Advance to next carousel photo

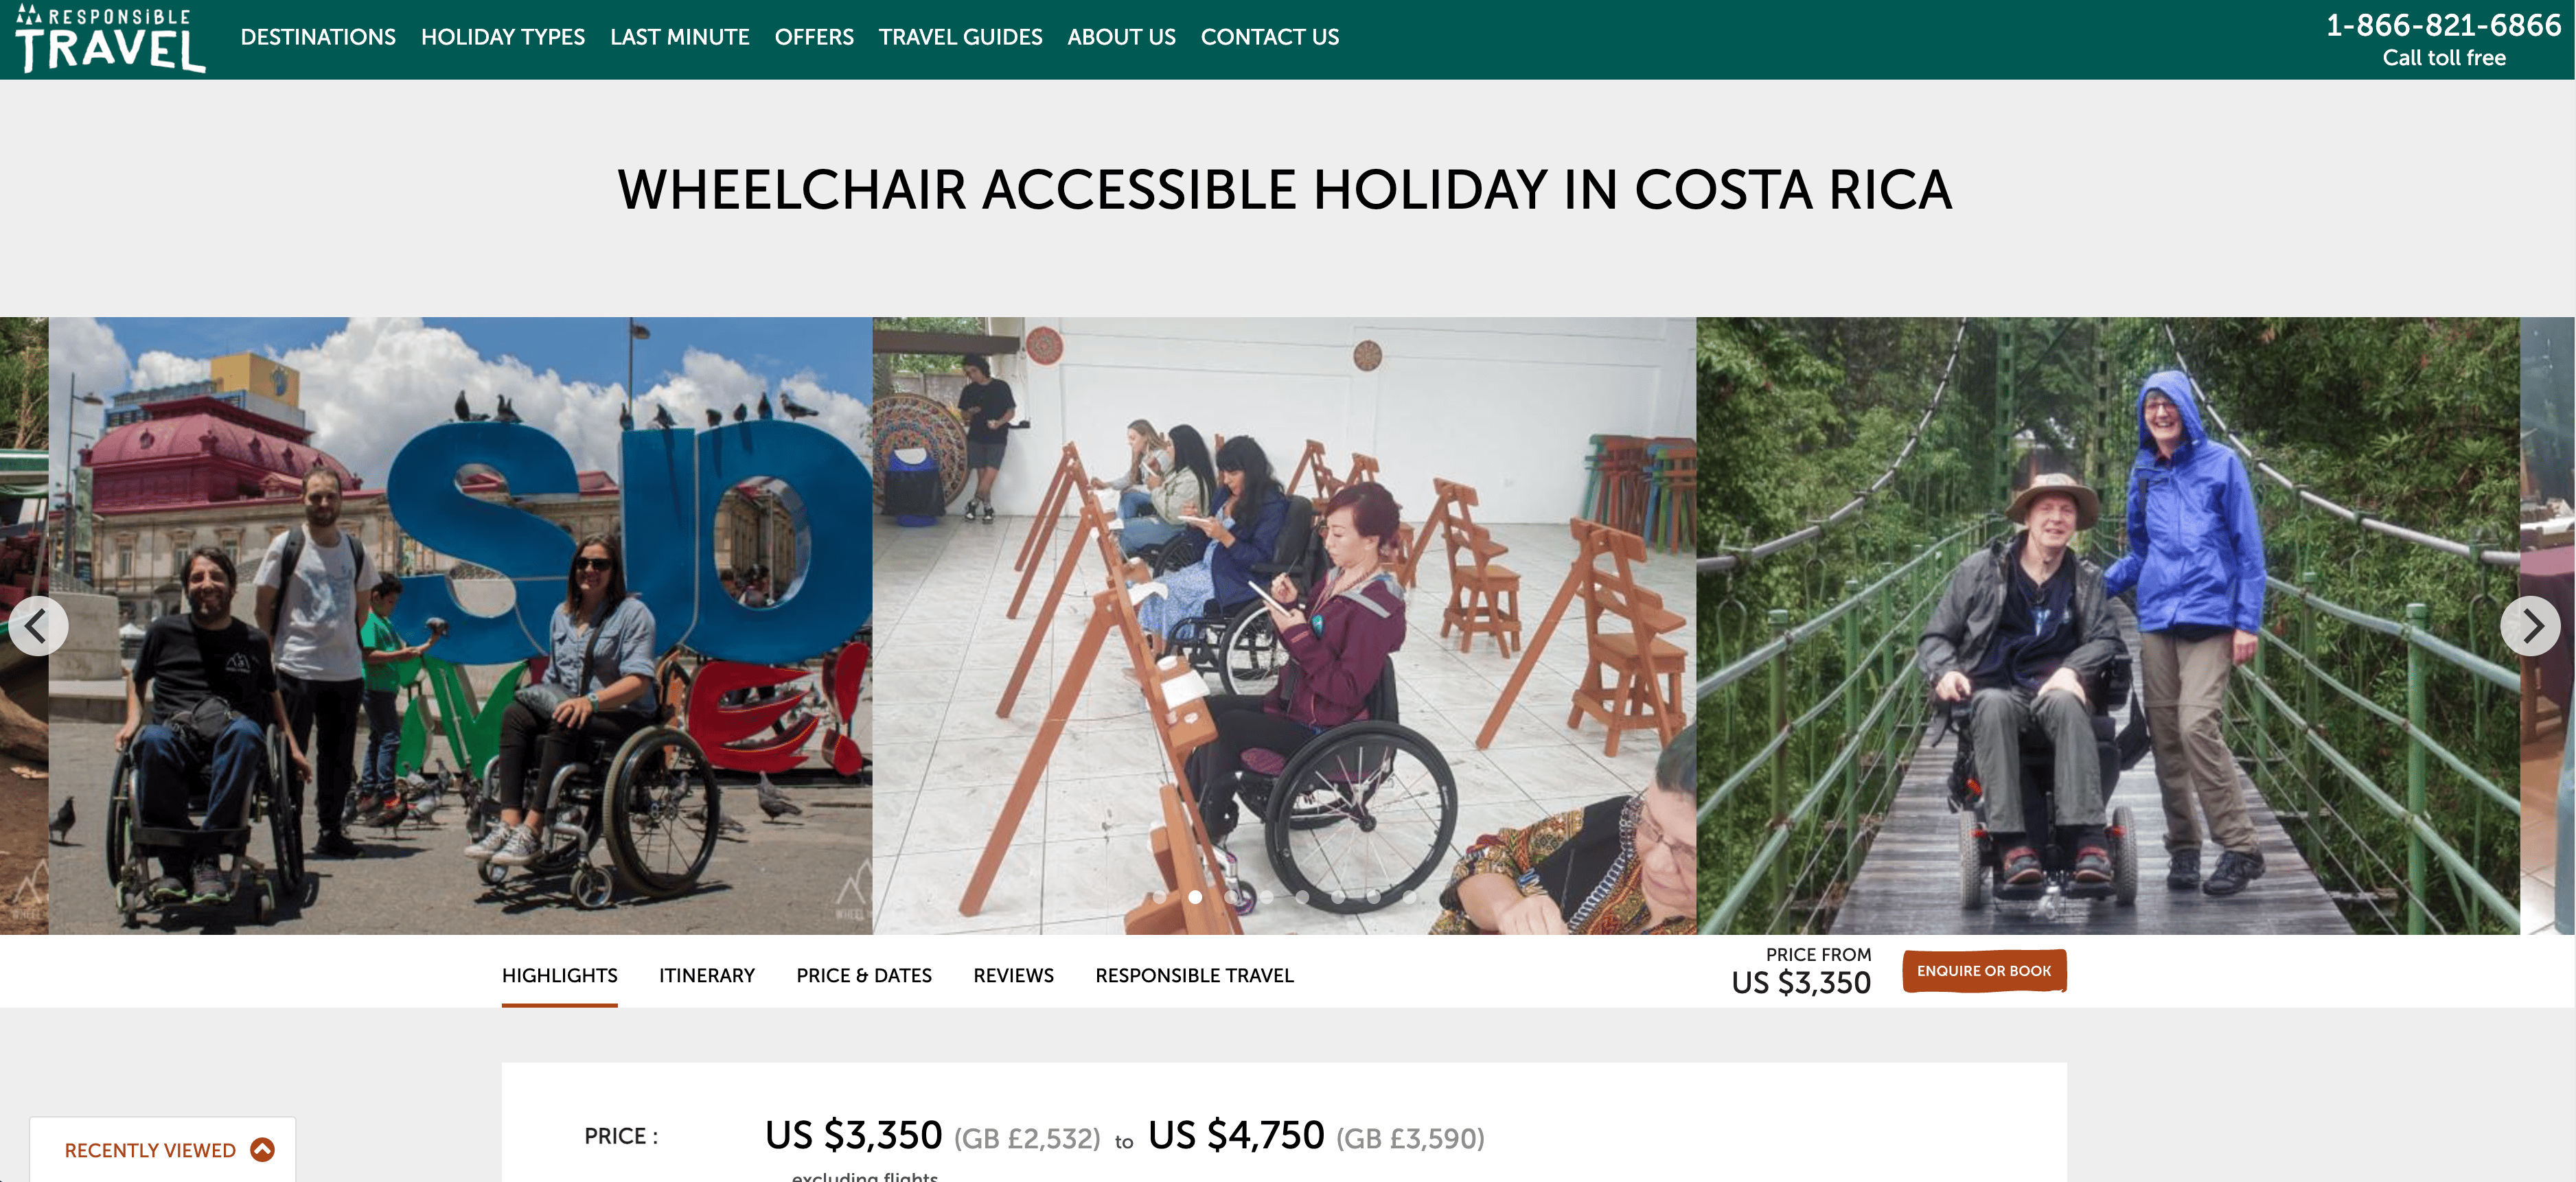click(2529, 626)
